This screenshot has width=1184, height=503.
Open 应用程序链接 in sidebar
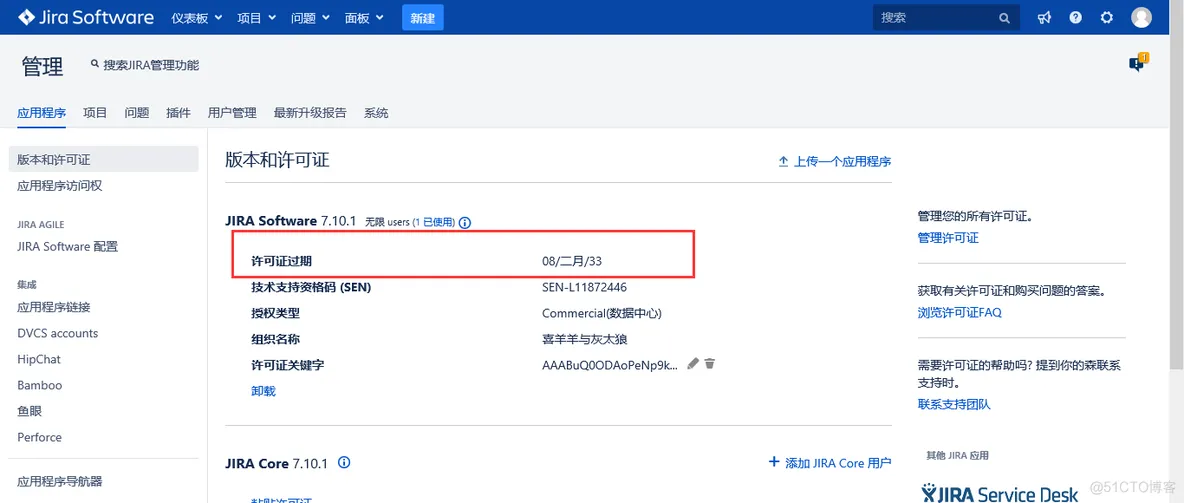click(54, 307)
